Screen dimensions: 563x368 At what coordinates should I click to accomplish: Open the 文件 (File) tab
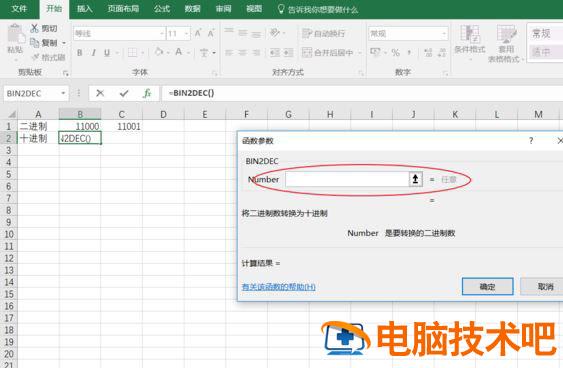coord(19,9)
